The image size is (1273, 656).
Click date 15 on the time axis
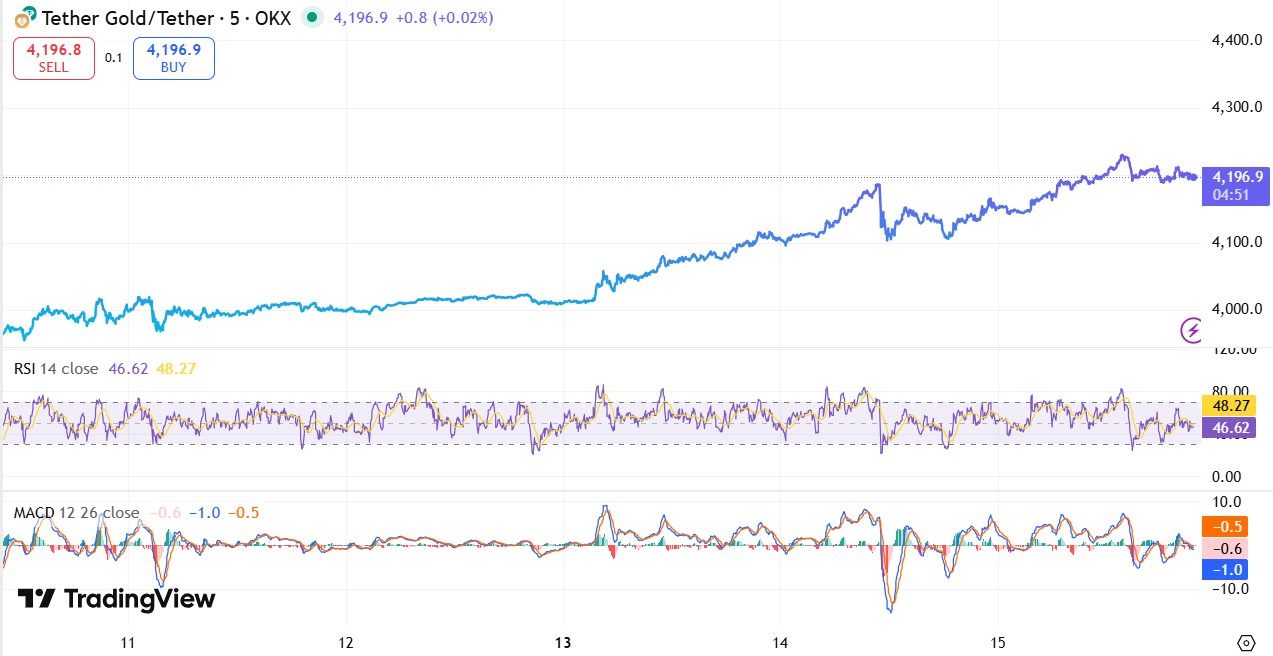pyautogui.click(x=997, y=642)
